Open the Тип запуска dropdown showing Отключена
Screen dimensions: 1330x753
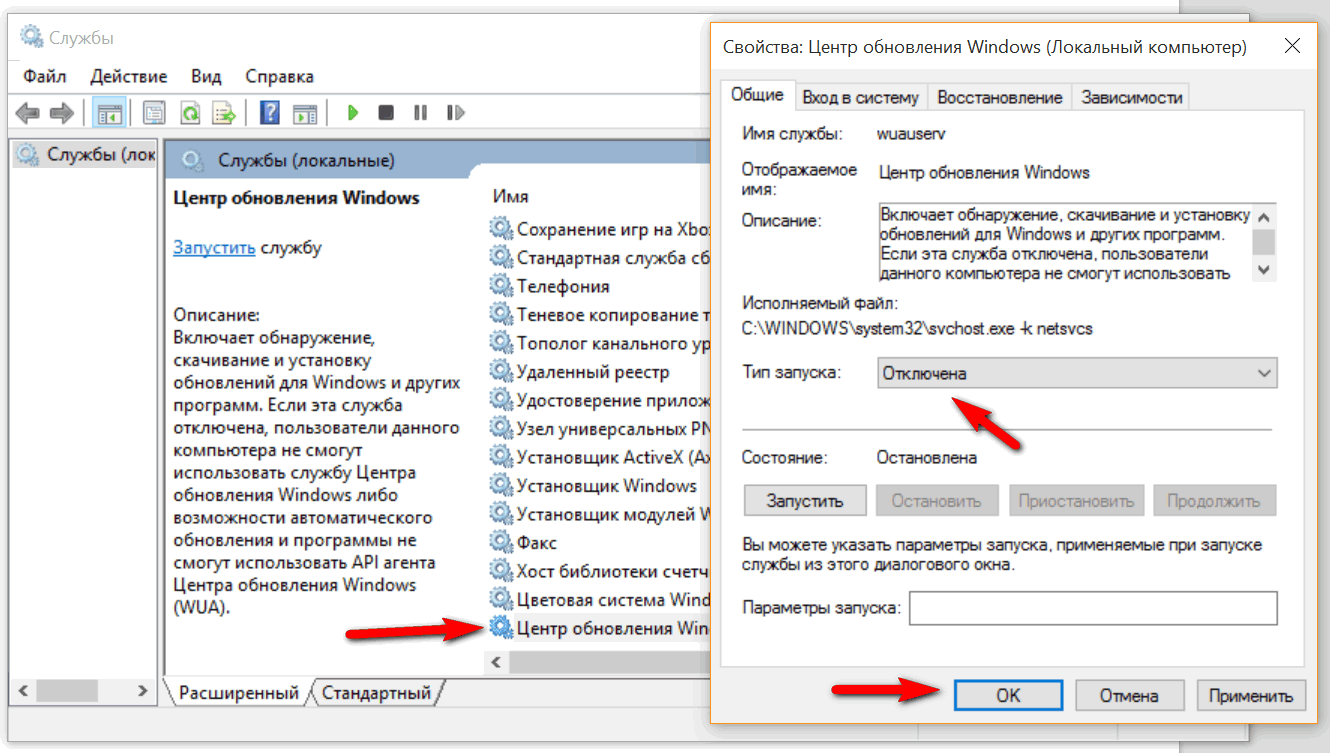tap(1077, 373)
